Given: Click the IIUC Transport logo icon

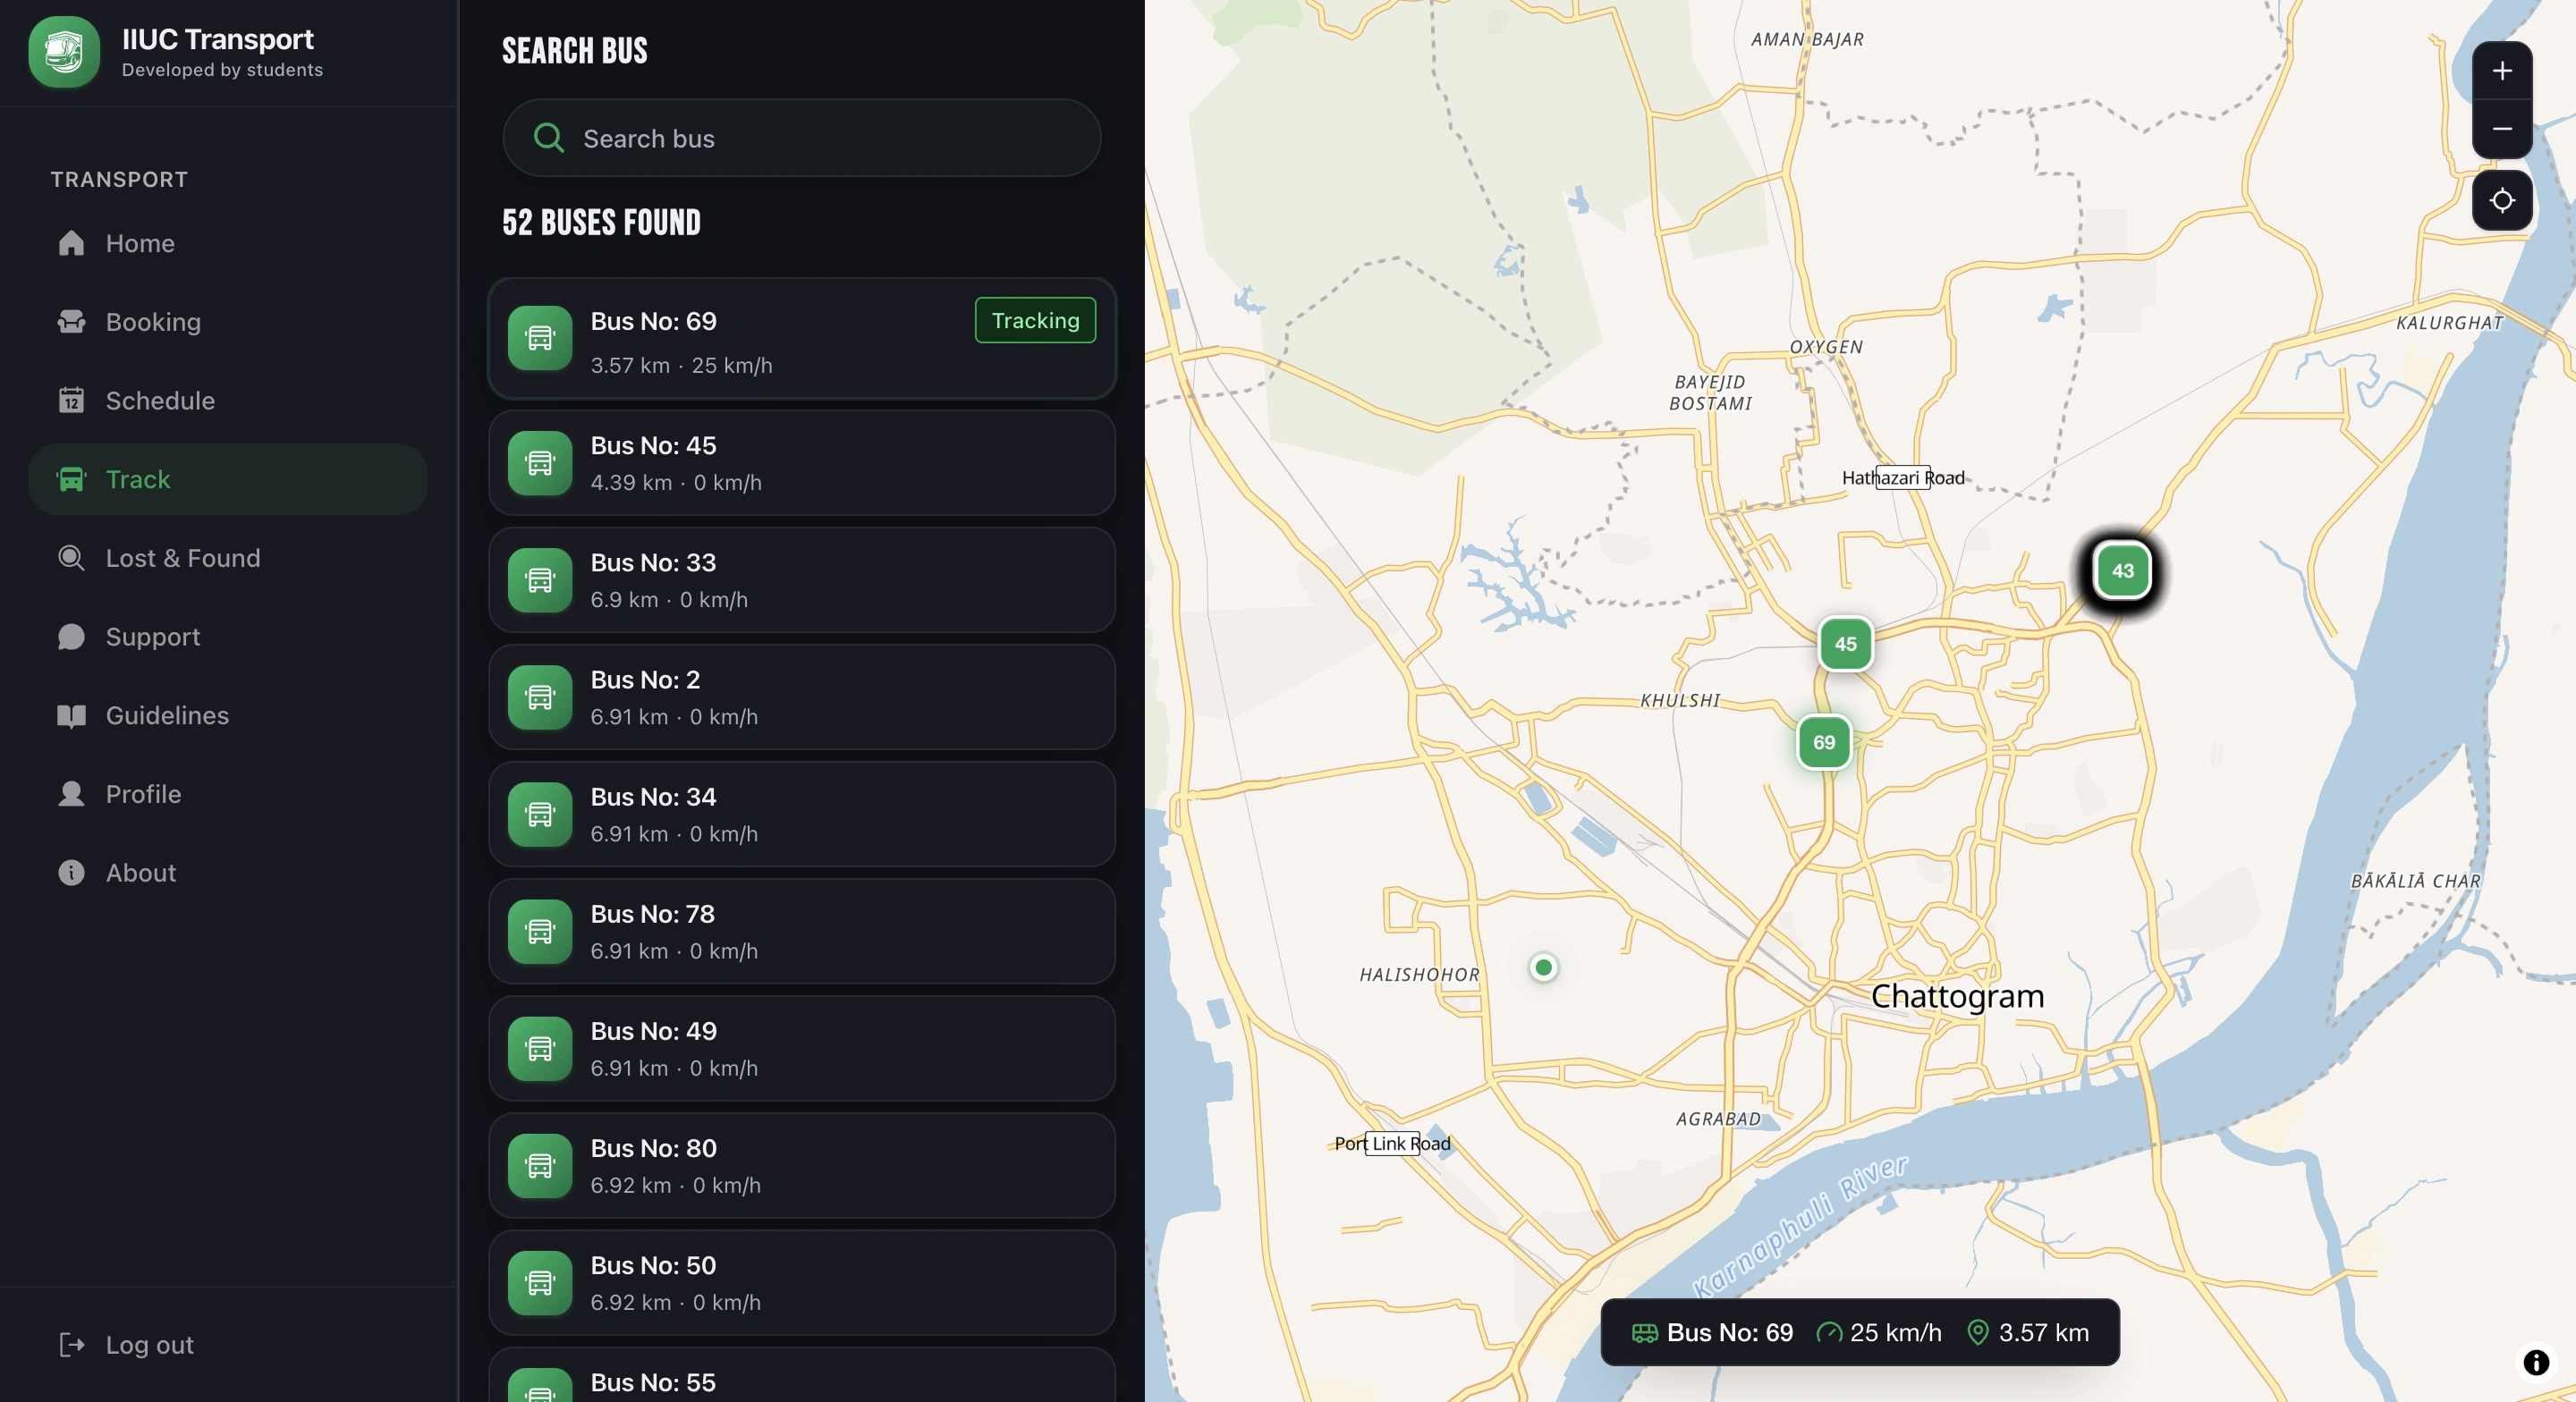Looking at the screenshot, I should 64,52.
